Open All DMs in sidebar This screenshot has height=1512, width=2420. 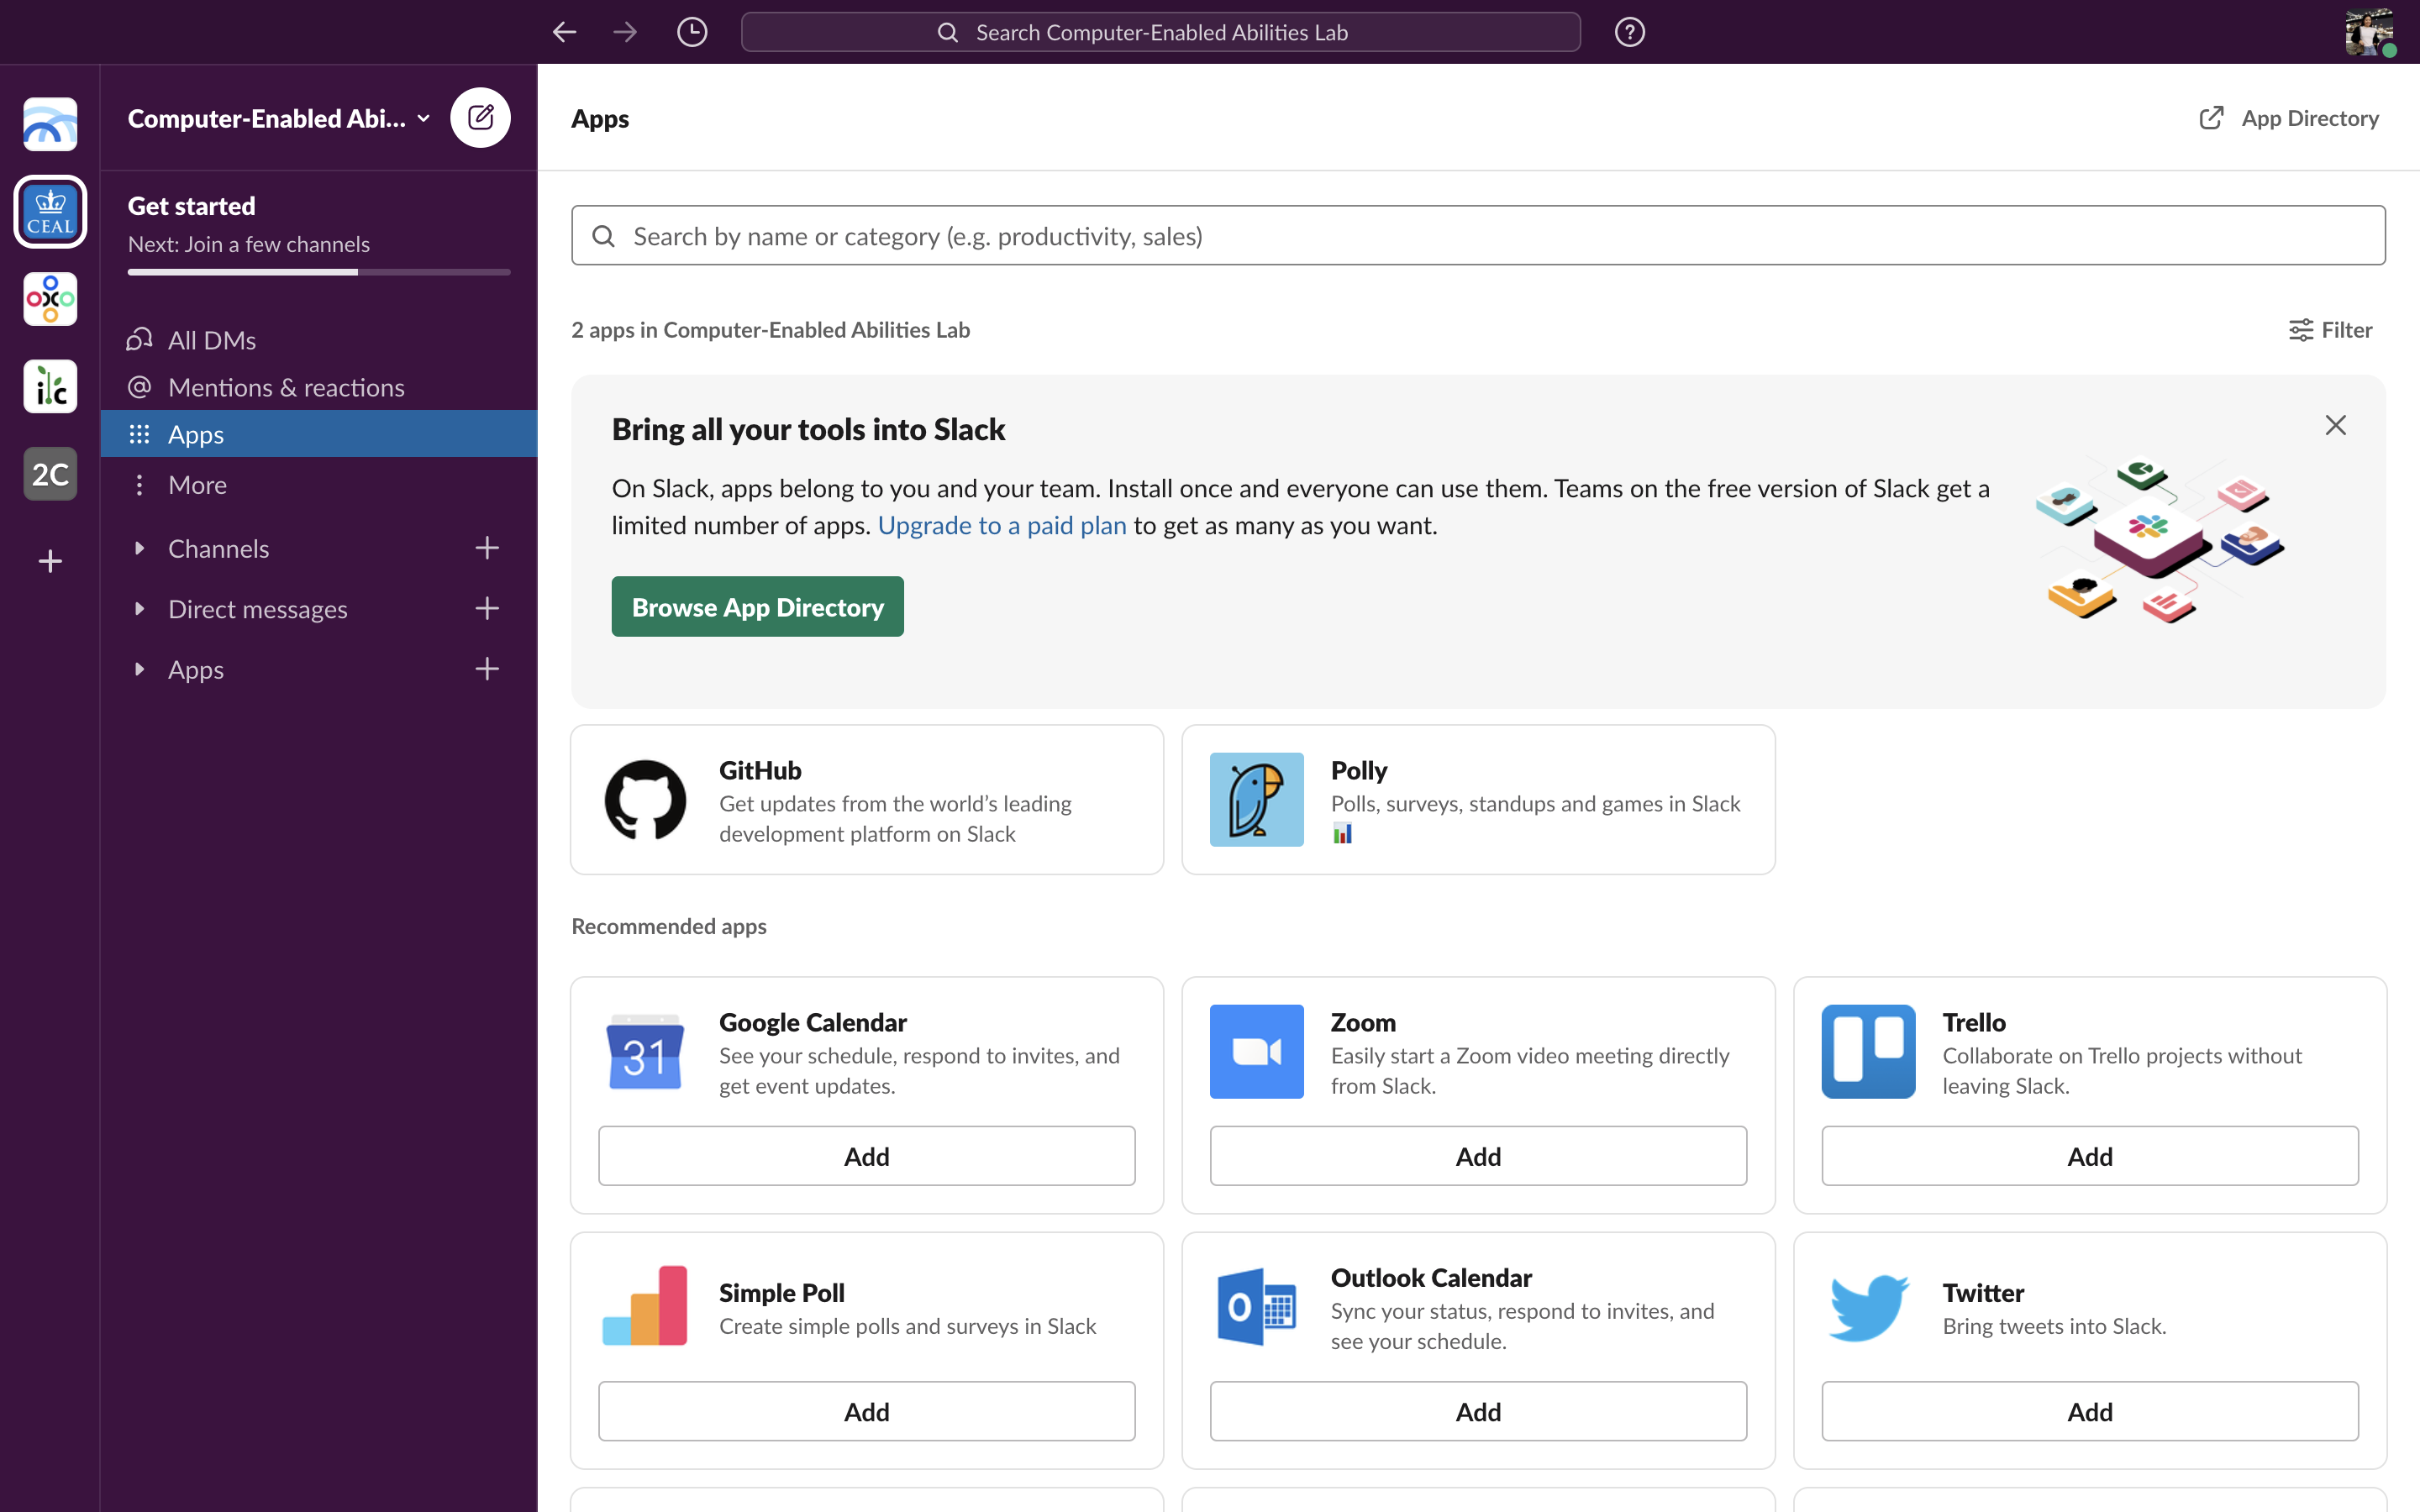pyautogui.click(x=319, y=340)
